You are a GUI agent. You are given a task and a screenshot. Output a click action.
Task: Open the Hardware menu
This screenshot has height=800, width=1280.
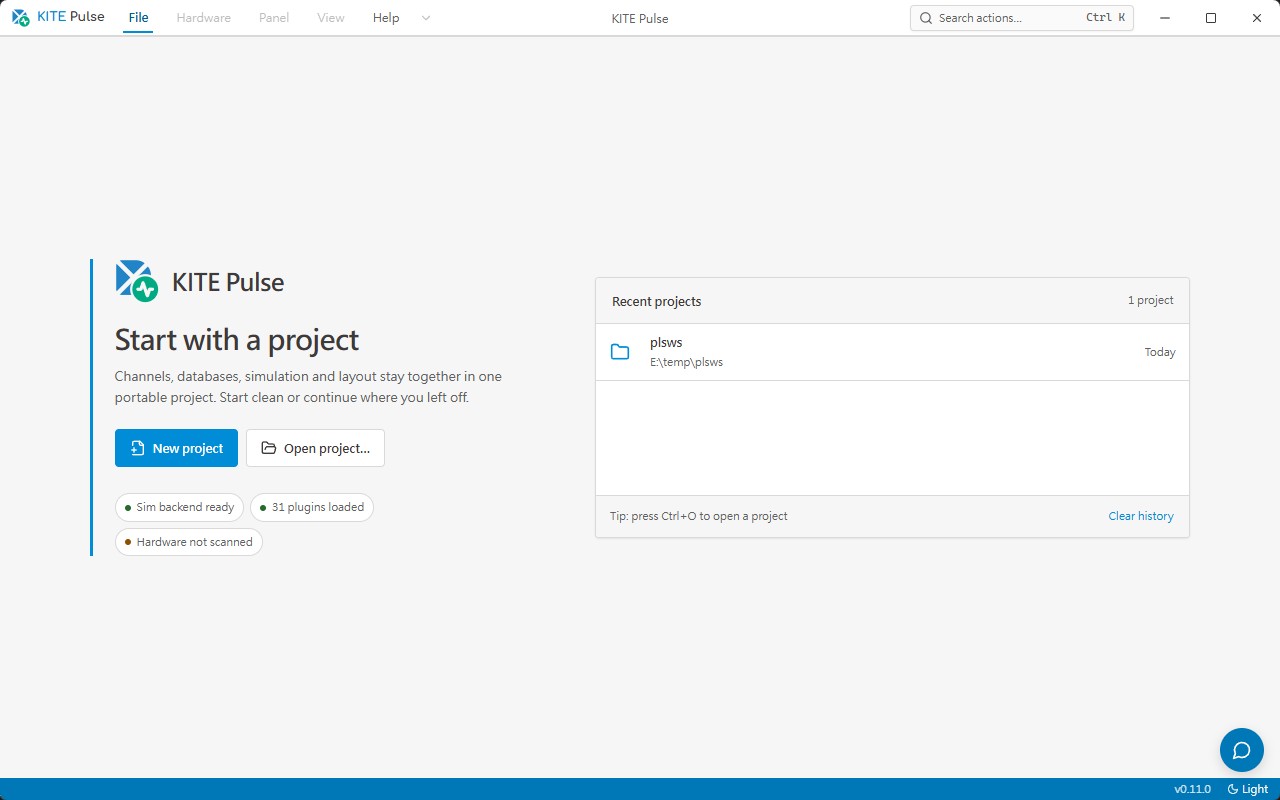pyautogui.click(x=203, y=18)
